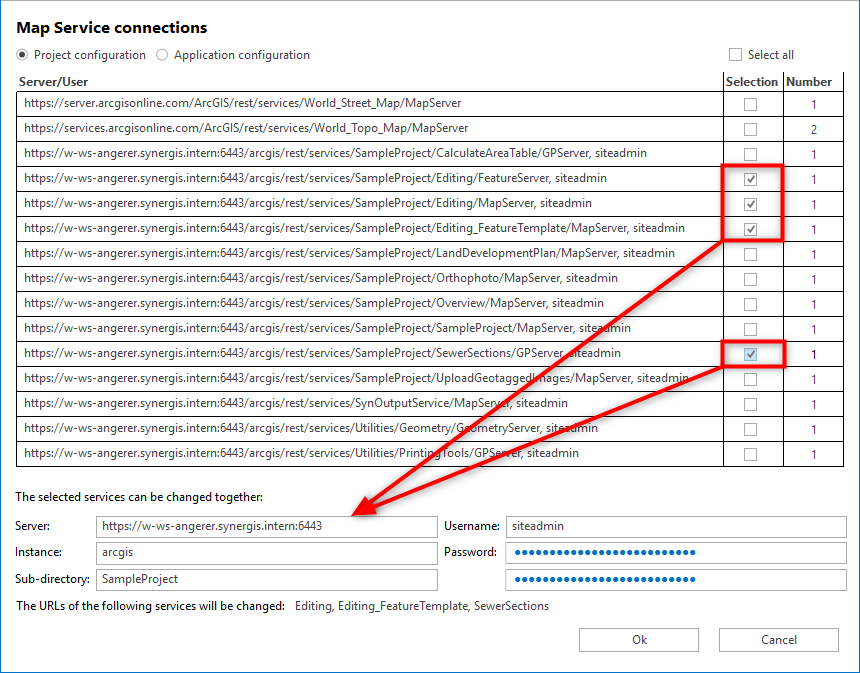
Task: Click inside the Instance input field
Action: pyautogui.click(x=265, y=553)
